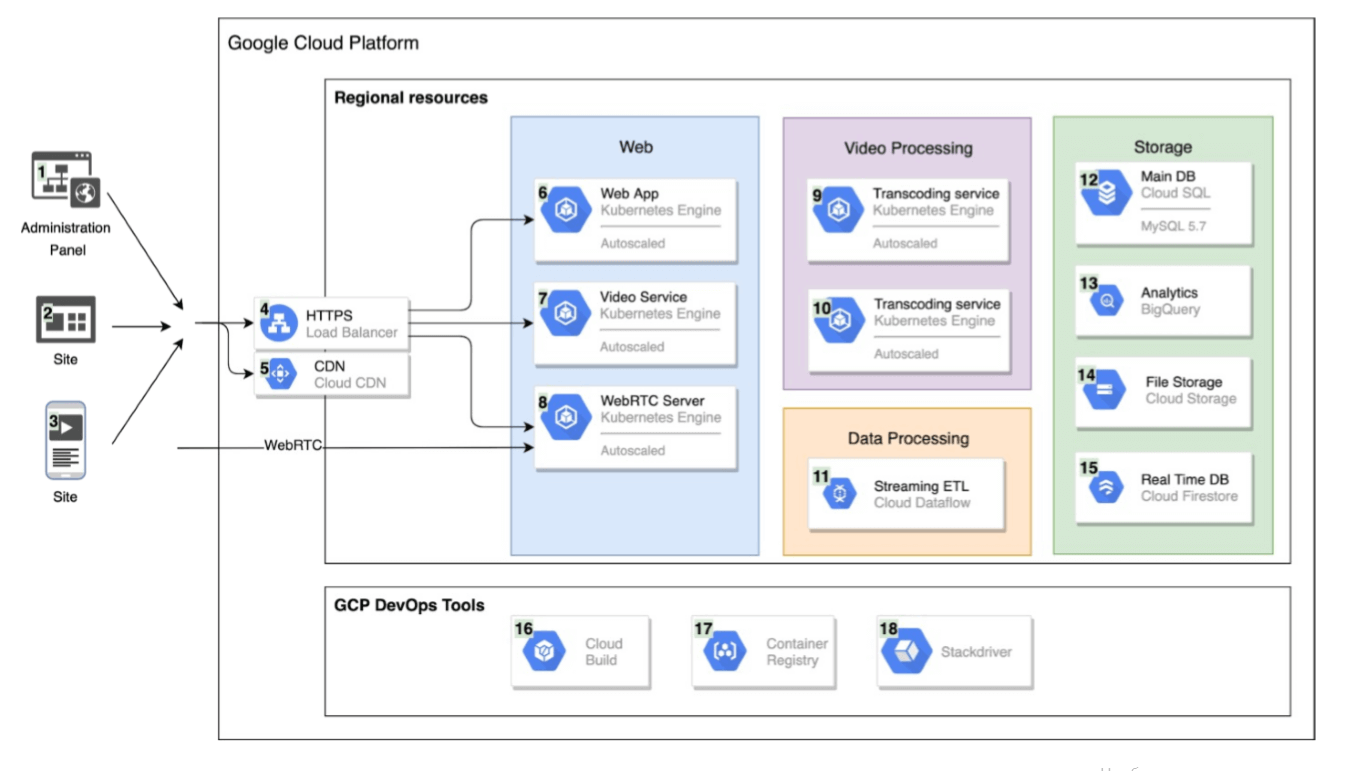Click the Streaming ETL Dataflow icon
Viewport: 1347px width, 771px height.
tap(840, 494)
